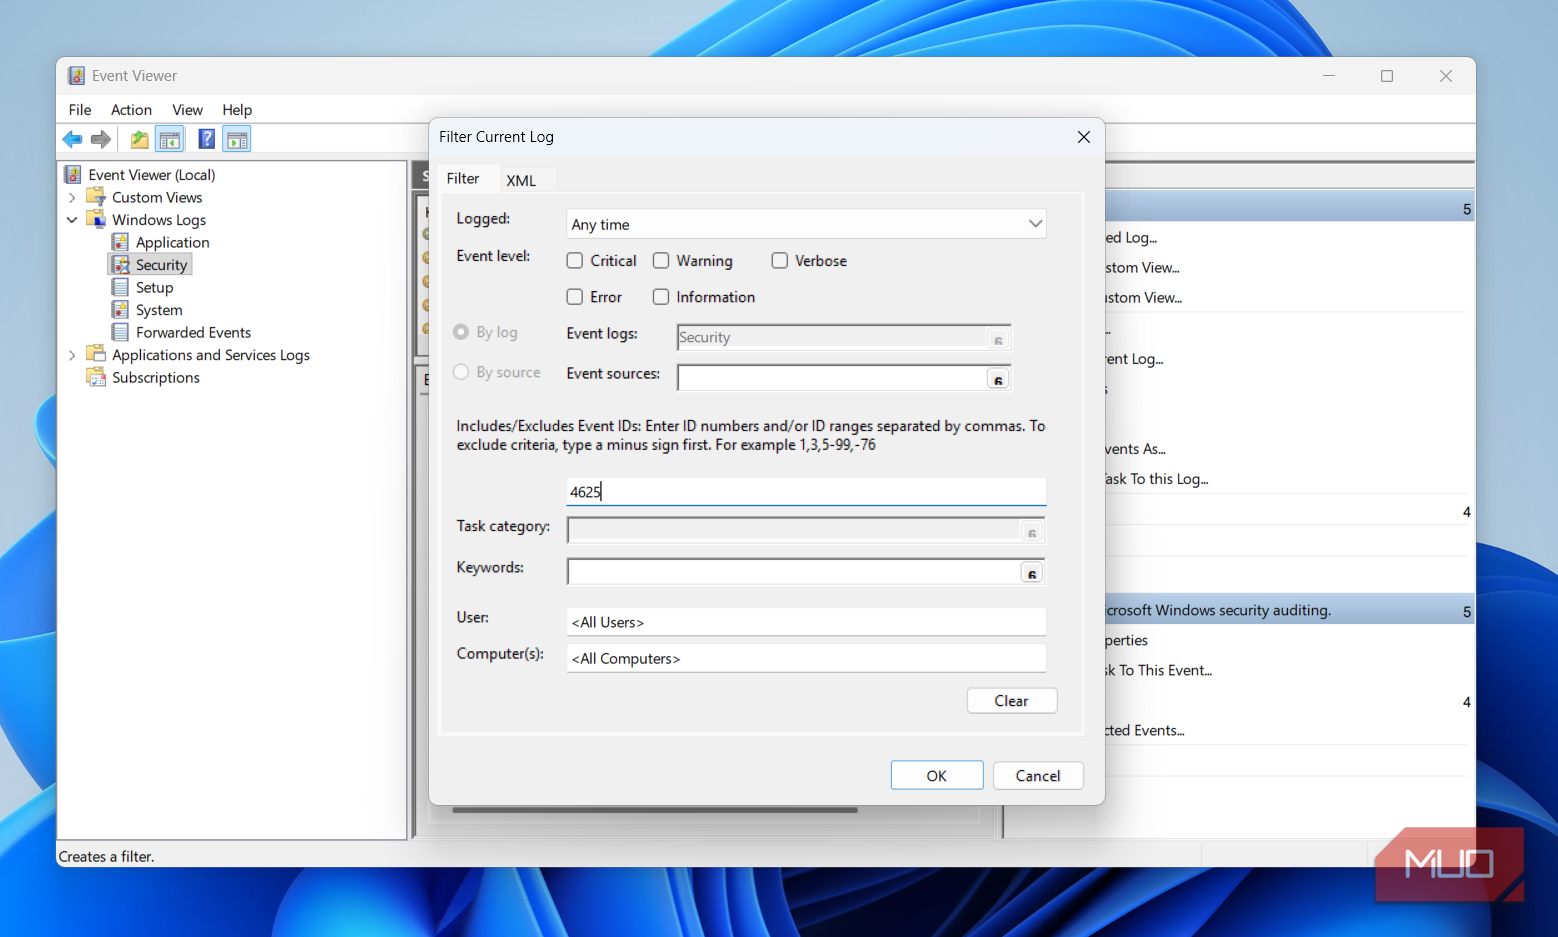Close the Filter Current Log dialog

pos(1084,137)
